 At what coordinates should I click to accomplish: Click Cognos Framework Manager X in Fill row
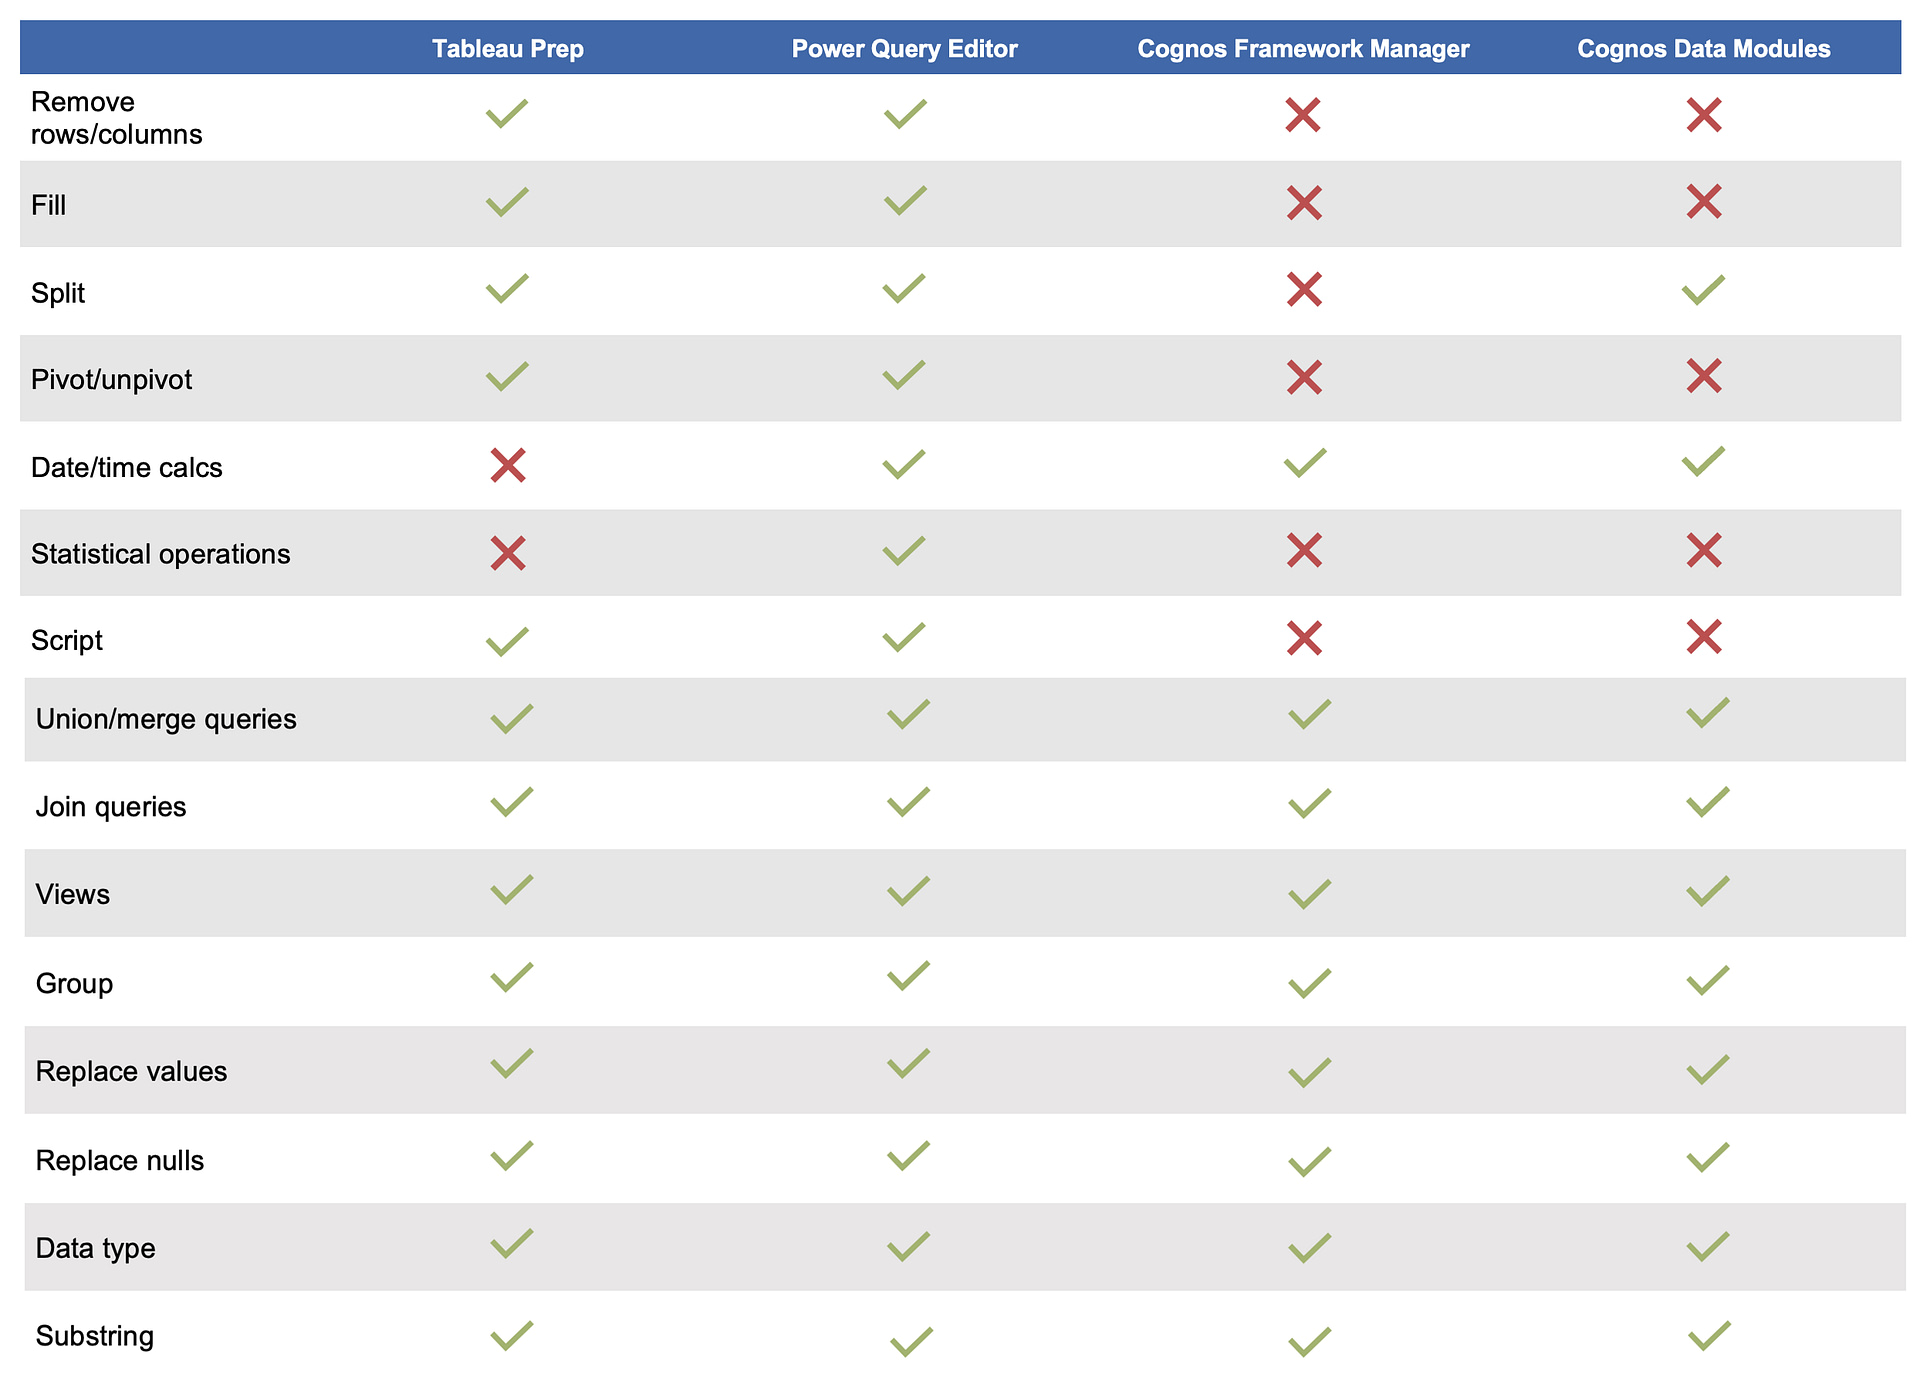[x=1304, y=203]
